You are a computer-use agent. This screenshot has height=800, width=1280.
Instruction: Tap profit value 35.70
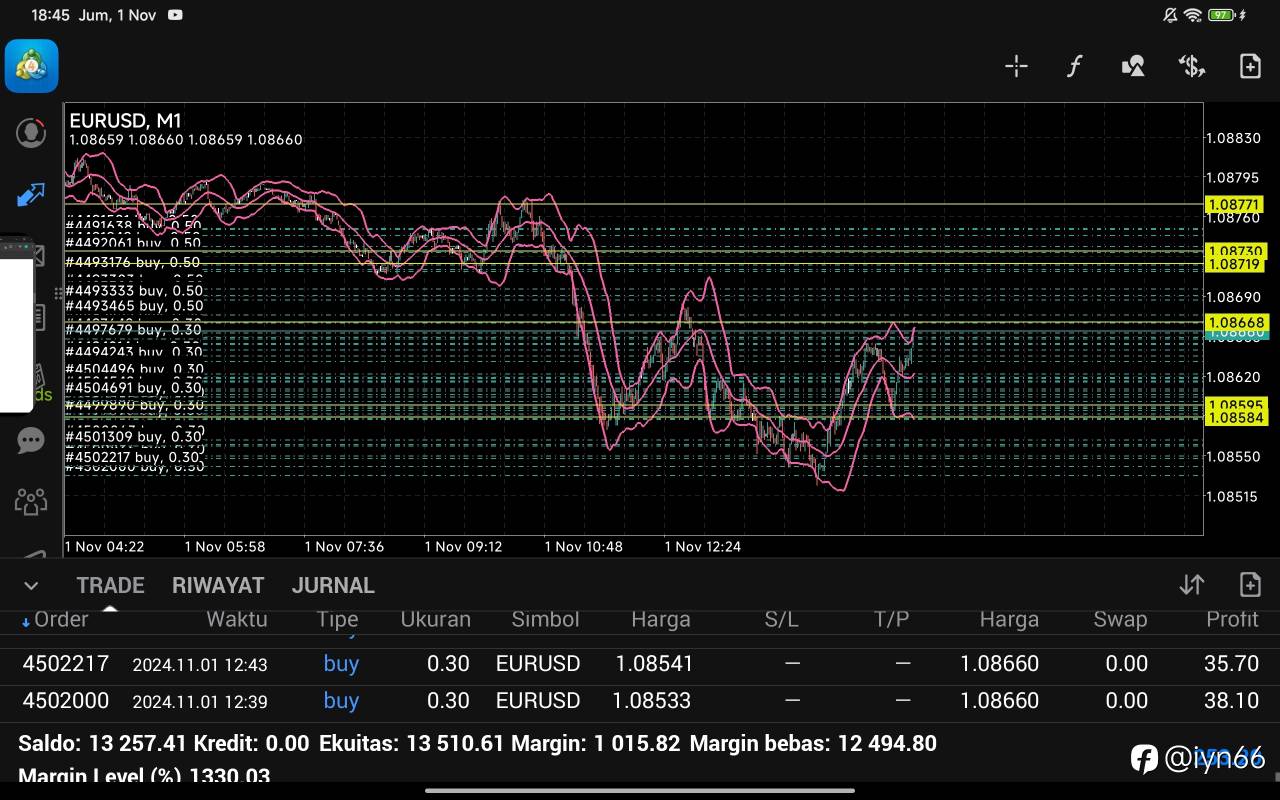click(x=1231, y=664)
